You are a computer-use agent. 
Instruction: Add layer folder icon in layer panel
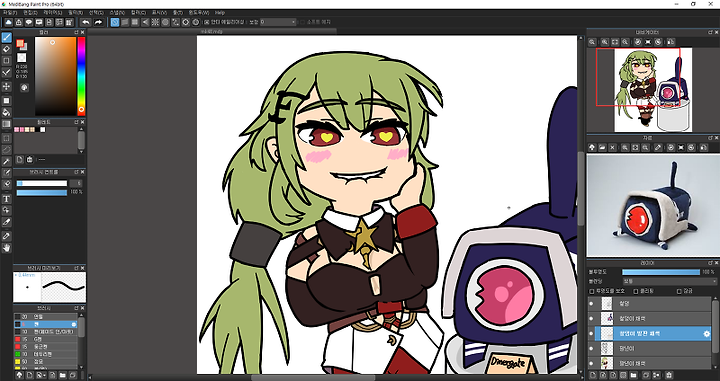tap(634, 375)
